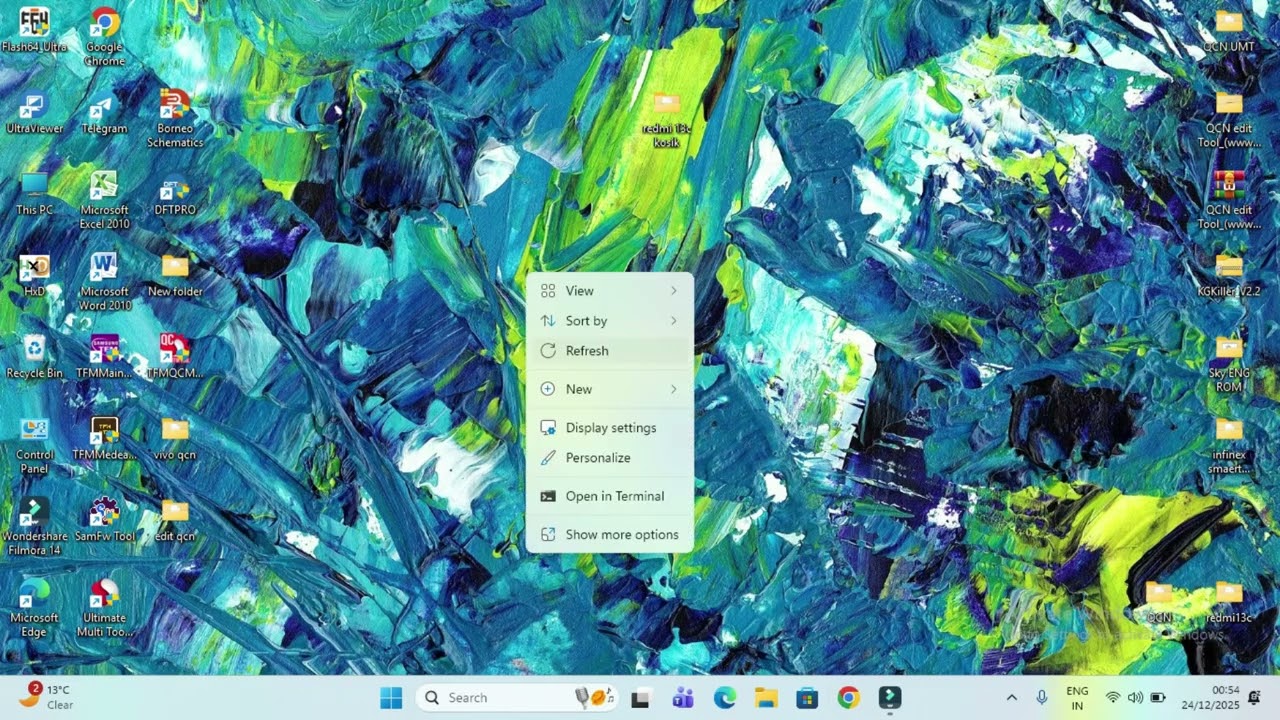Image resolution: width=1280 pixels, height=720 pixels.
Task: Select the HxD desktop shortcut
Action: pyautogui.click(x=35, y=276)
